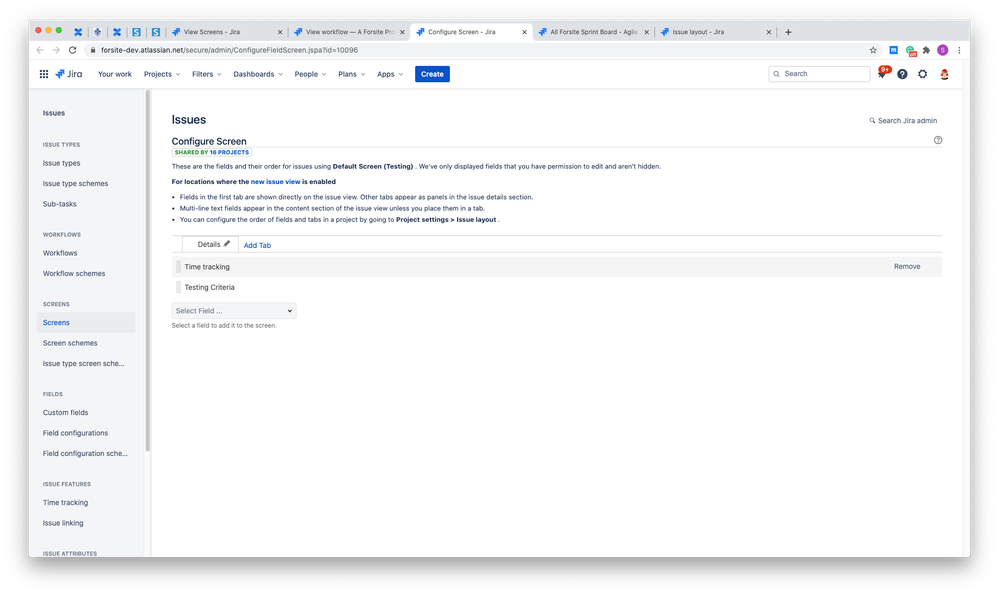Switch to the first pinned 'S' tab
Viewport: 999px width, 595px height.
coord(136,32)
